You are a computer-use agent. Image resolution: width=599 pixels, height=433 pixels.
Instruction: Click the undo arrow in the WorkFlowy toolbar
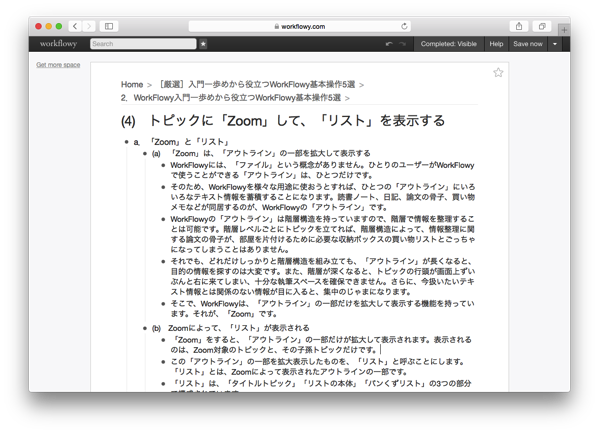coord(389,44)
